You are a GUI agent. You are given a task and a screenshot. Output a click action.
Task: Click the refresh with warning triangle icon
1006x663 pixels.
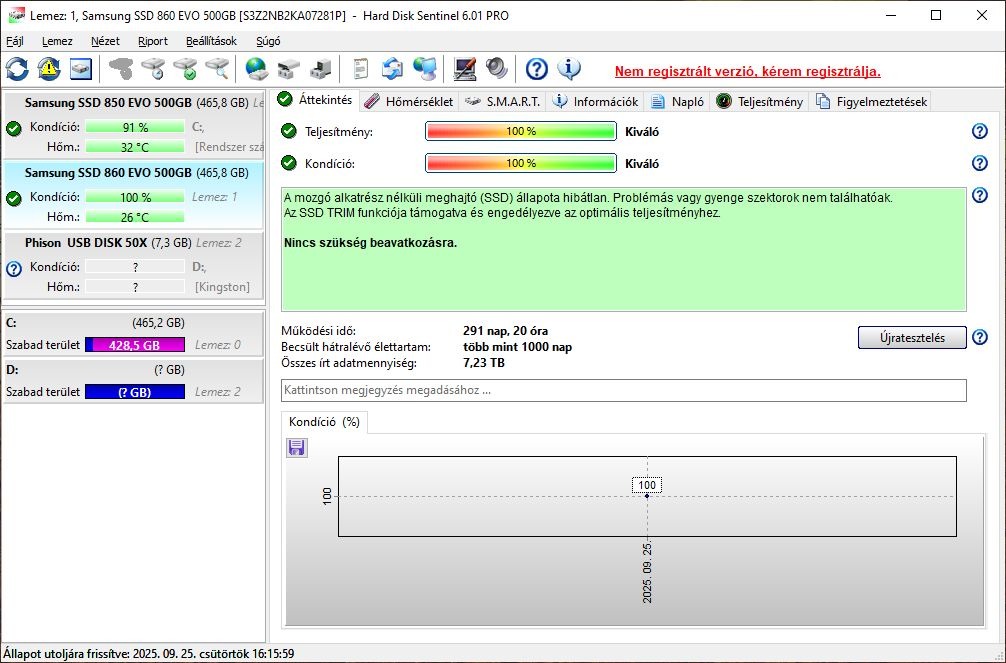[x=49, y=69]
